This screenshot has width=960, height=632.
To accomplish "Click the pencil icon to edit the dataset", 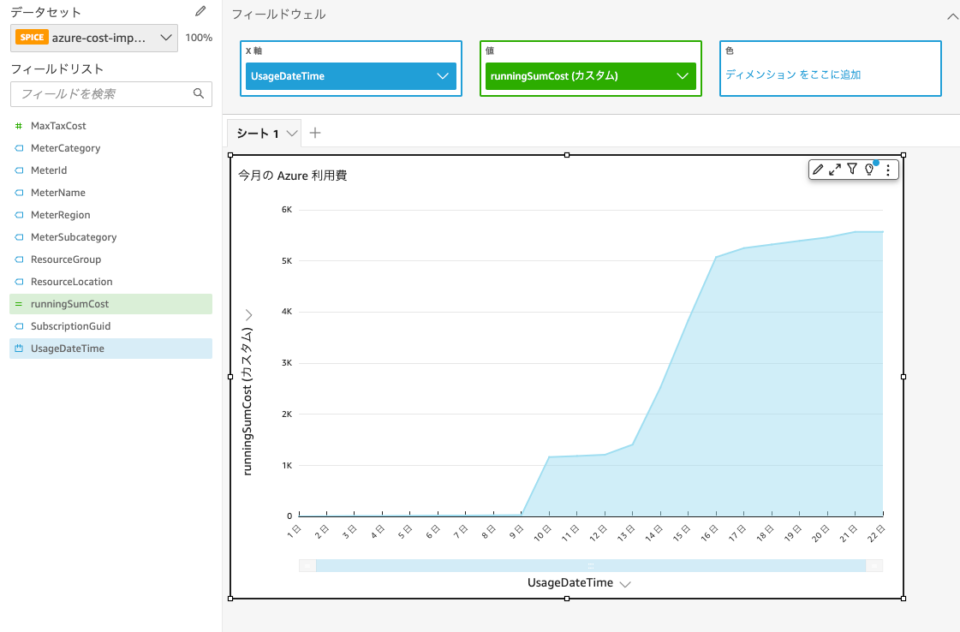I will [x=199, y=10].
